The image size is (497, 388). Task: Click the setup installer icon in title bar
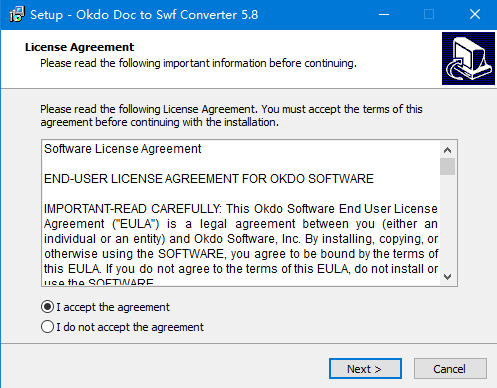click(17, 14)
